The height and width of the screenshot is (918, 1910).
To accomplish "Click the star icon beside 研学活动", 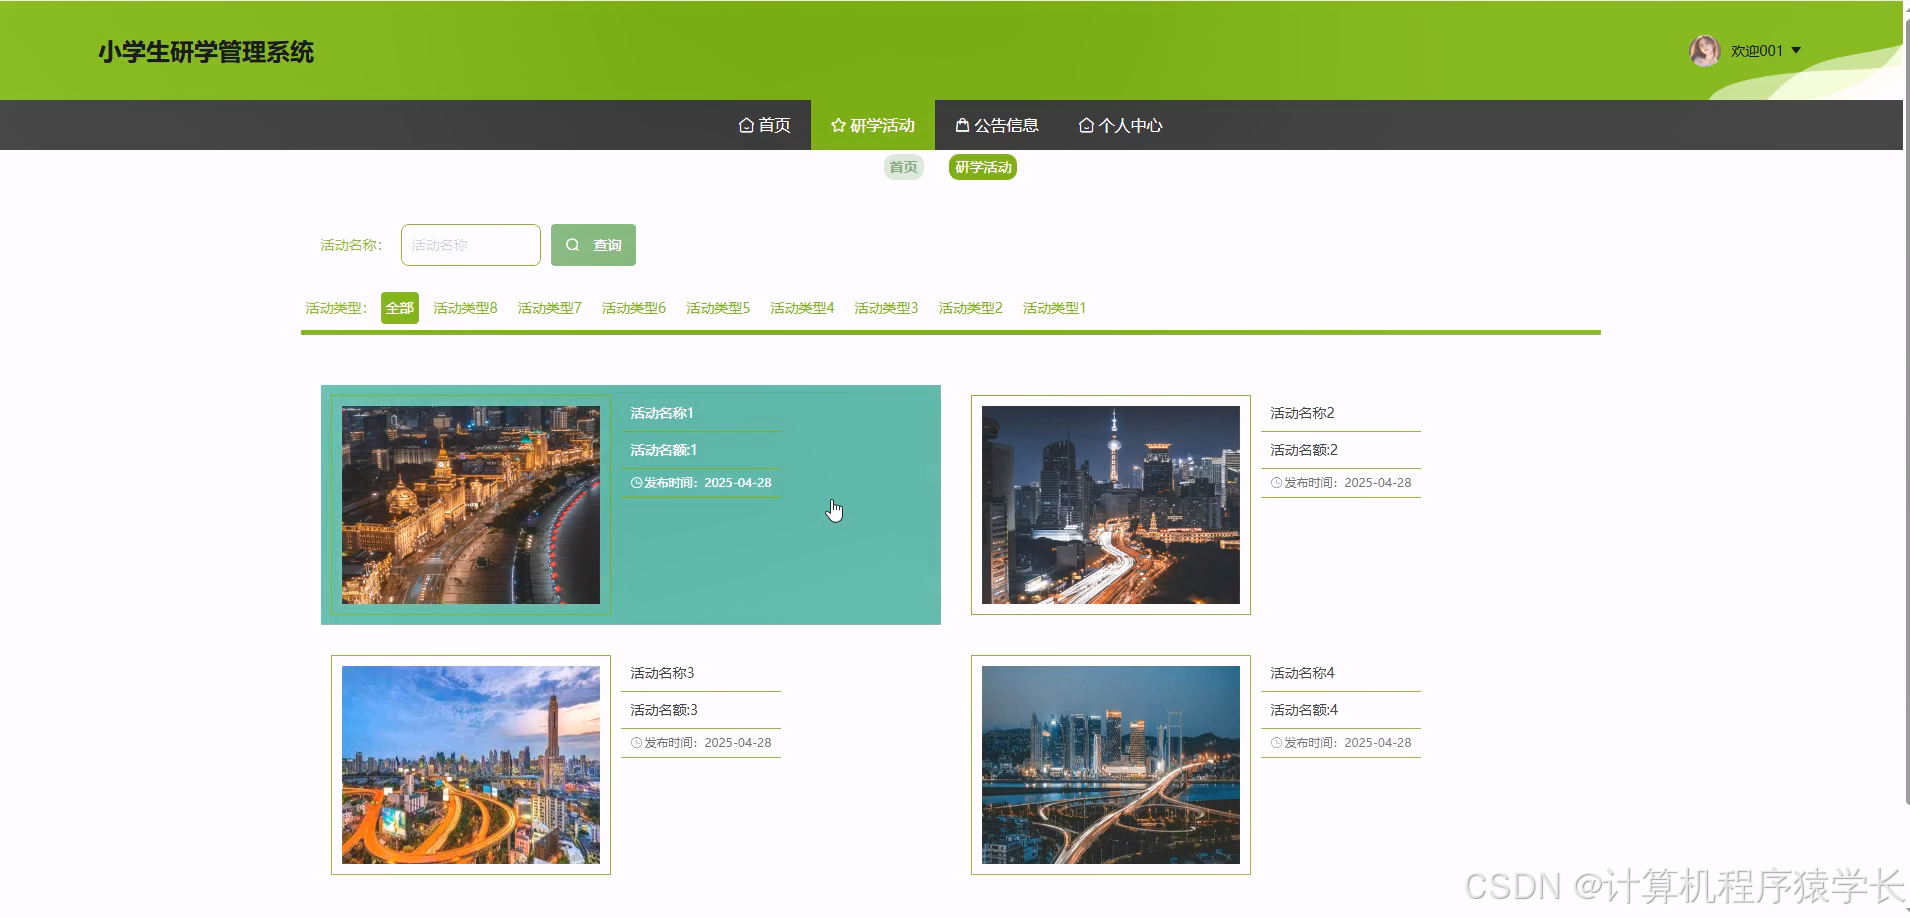I will tap(838, 125).
